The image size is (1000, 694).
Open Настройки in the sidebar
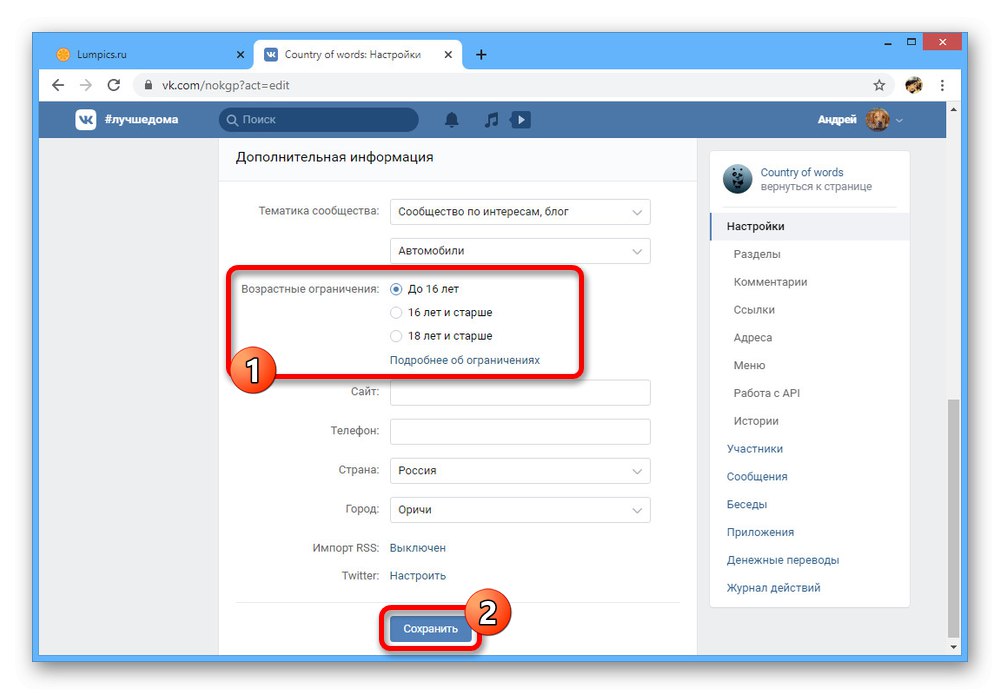tap(810, 226)
